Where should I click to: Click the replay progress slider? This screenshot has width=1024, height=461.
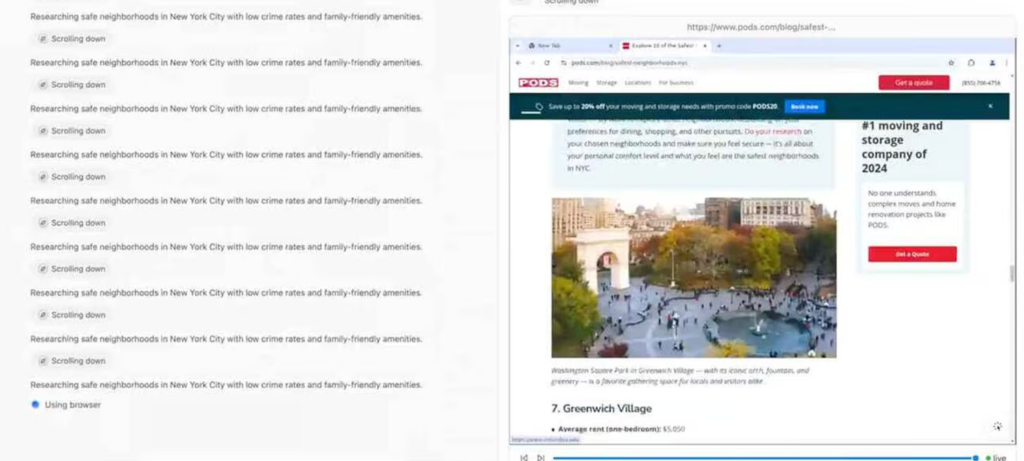(765, 458)
